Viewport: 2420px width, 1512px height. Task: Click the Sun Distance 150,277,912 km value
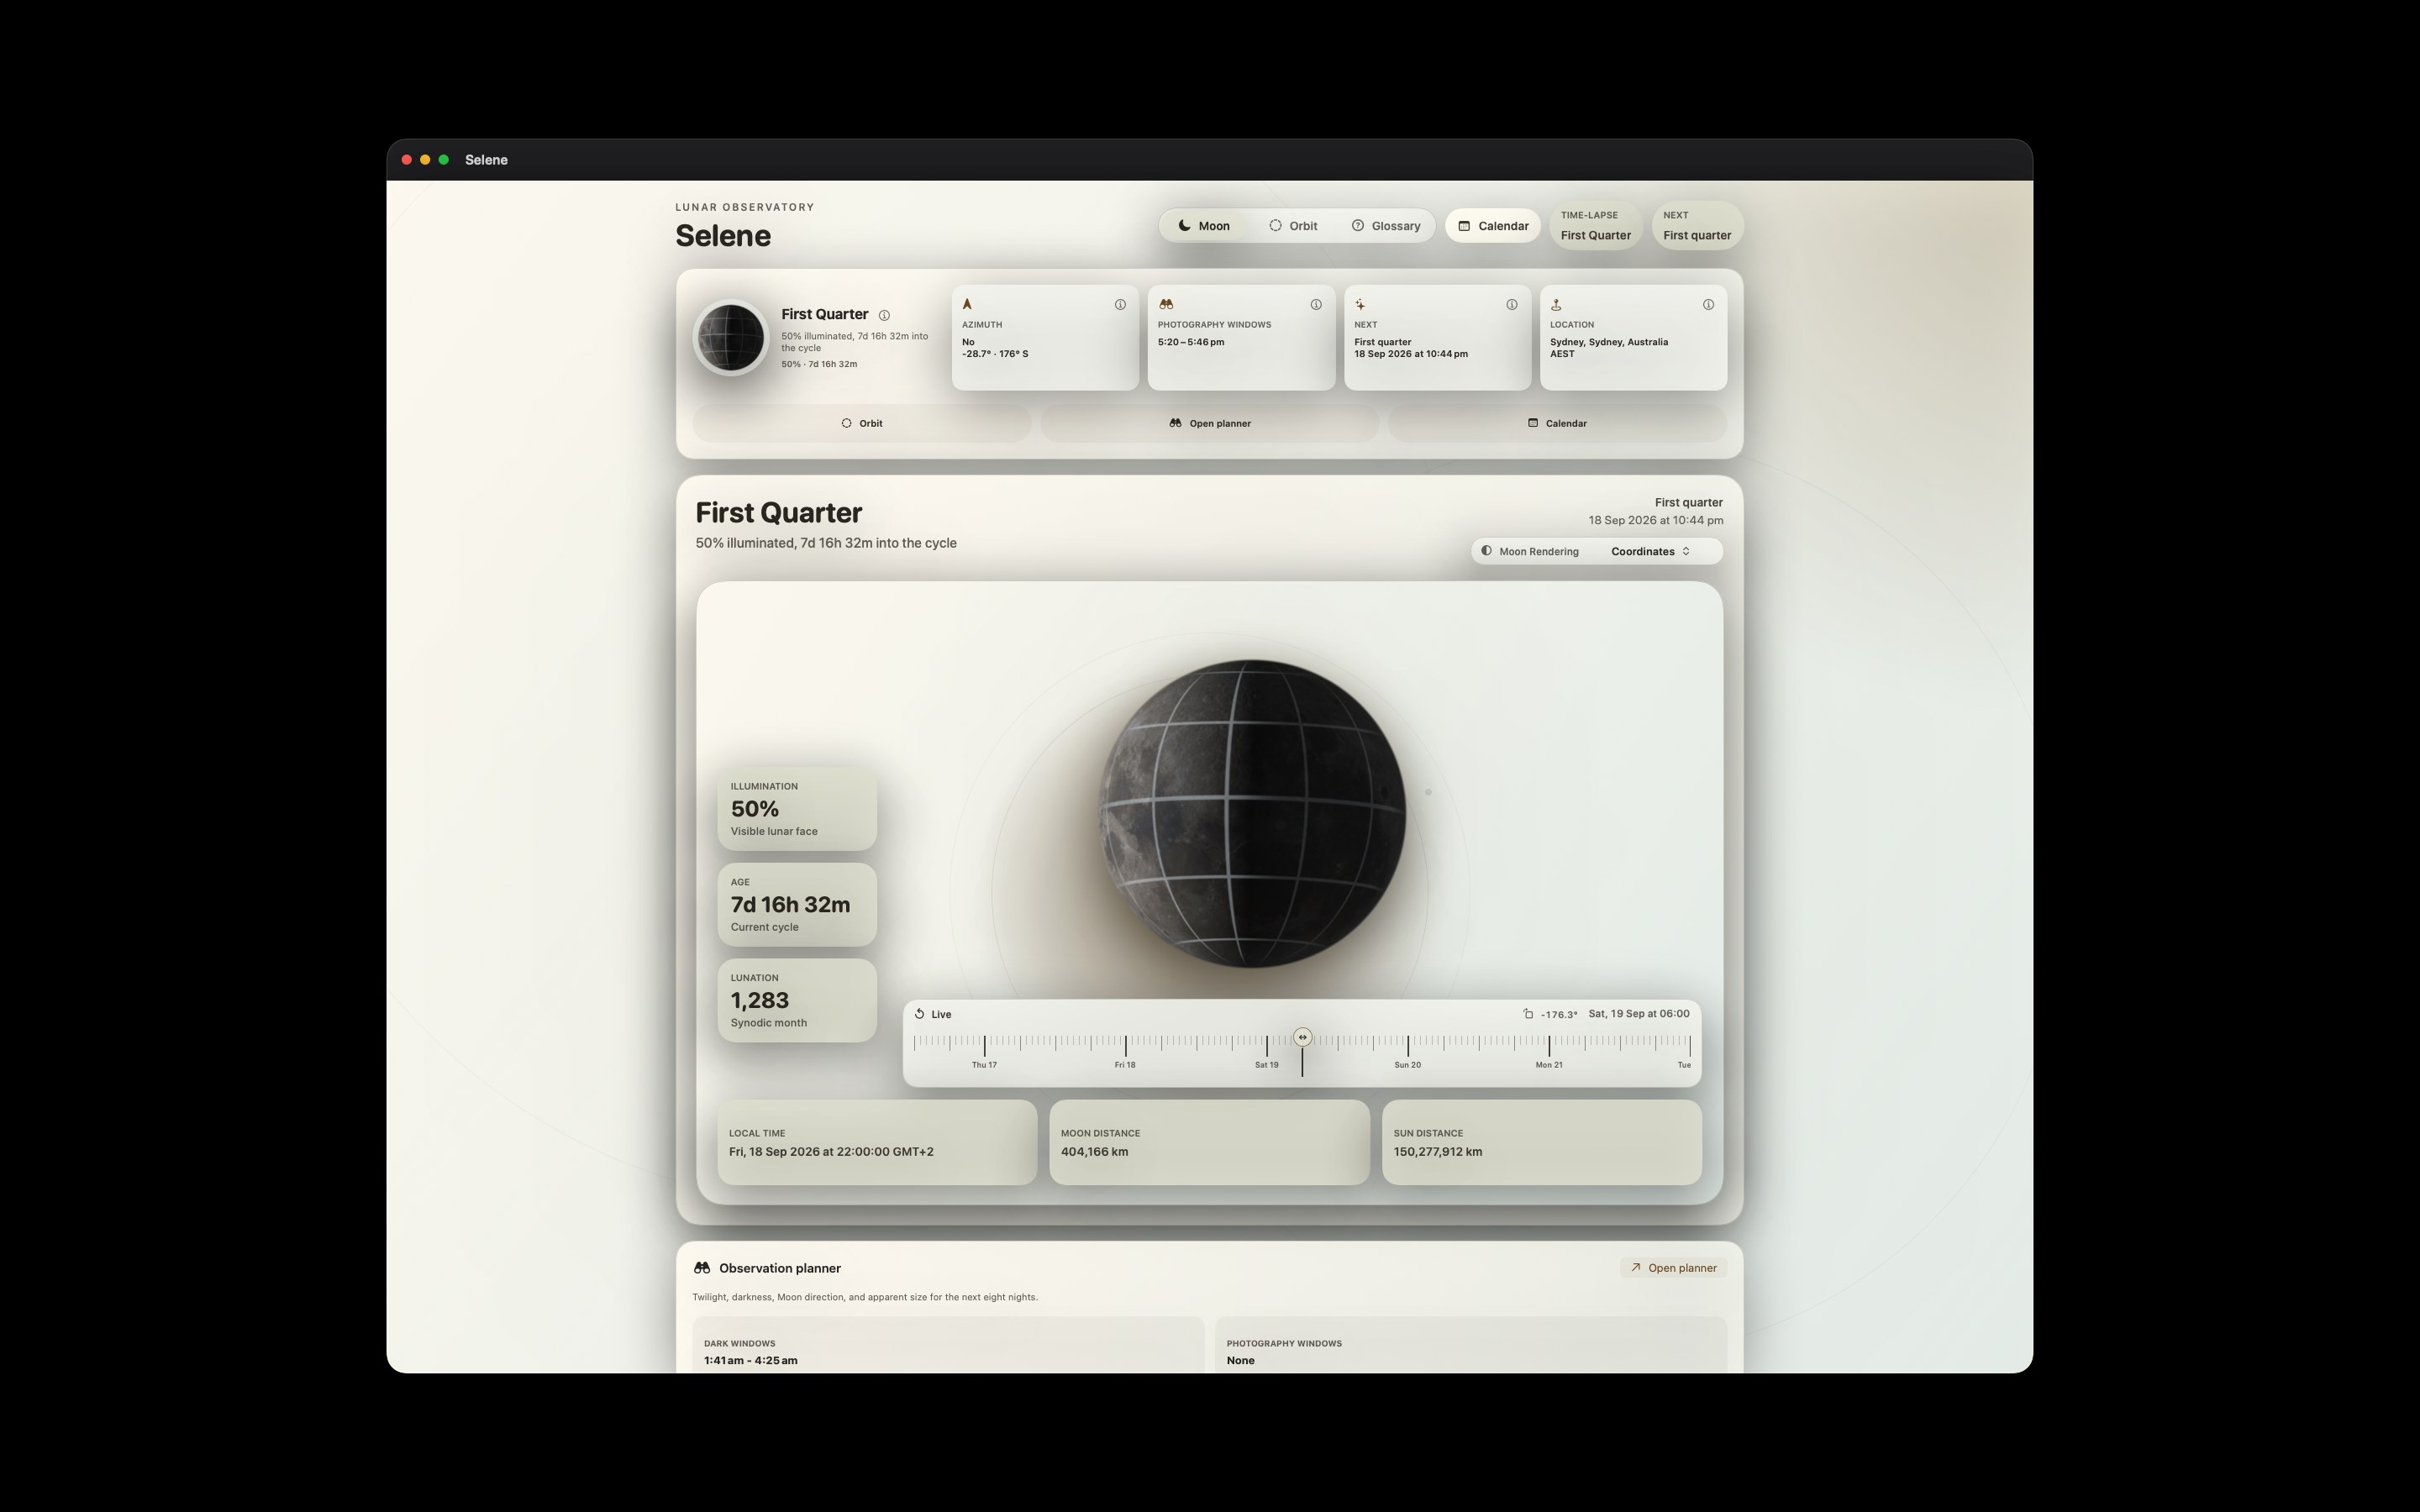[1438, 1152]
